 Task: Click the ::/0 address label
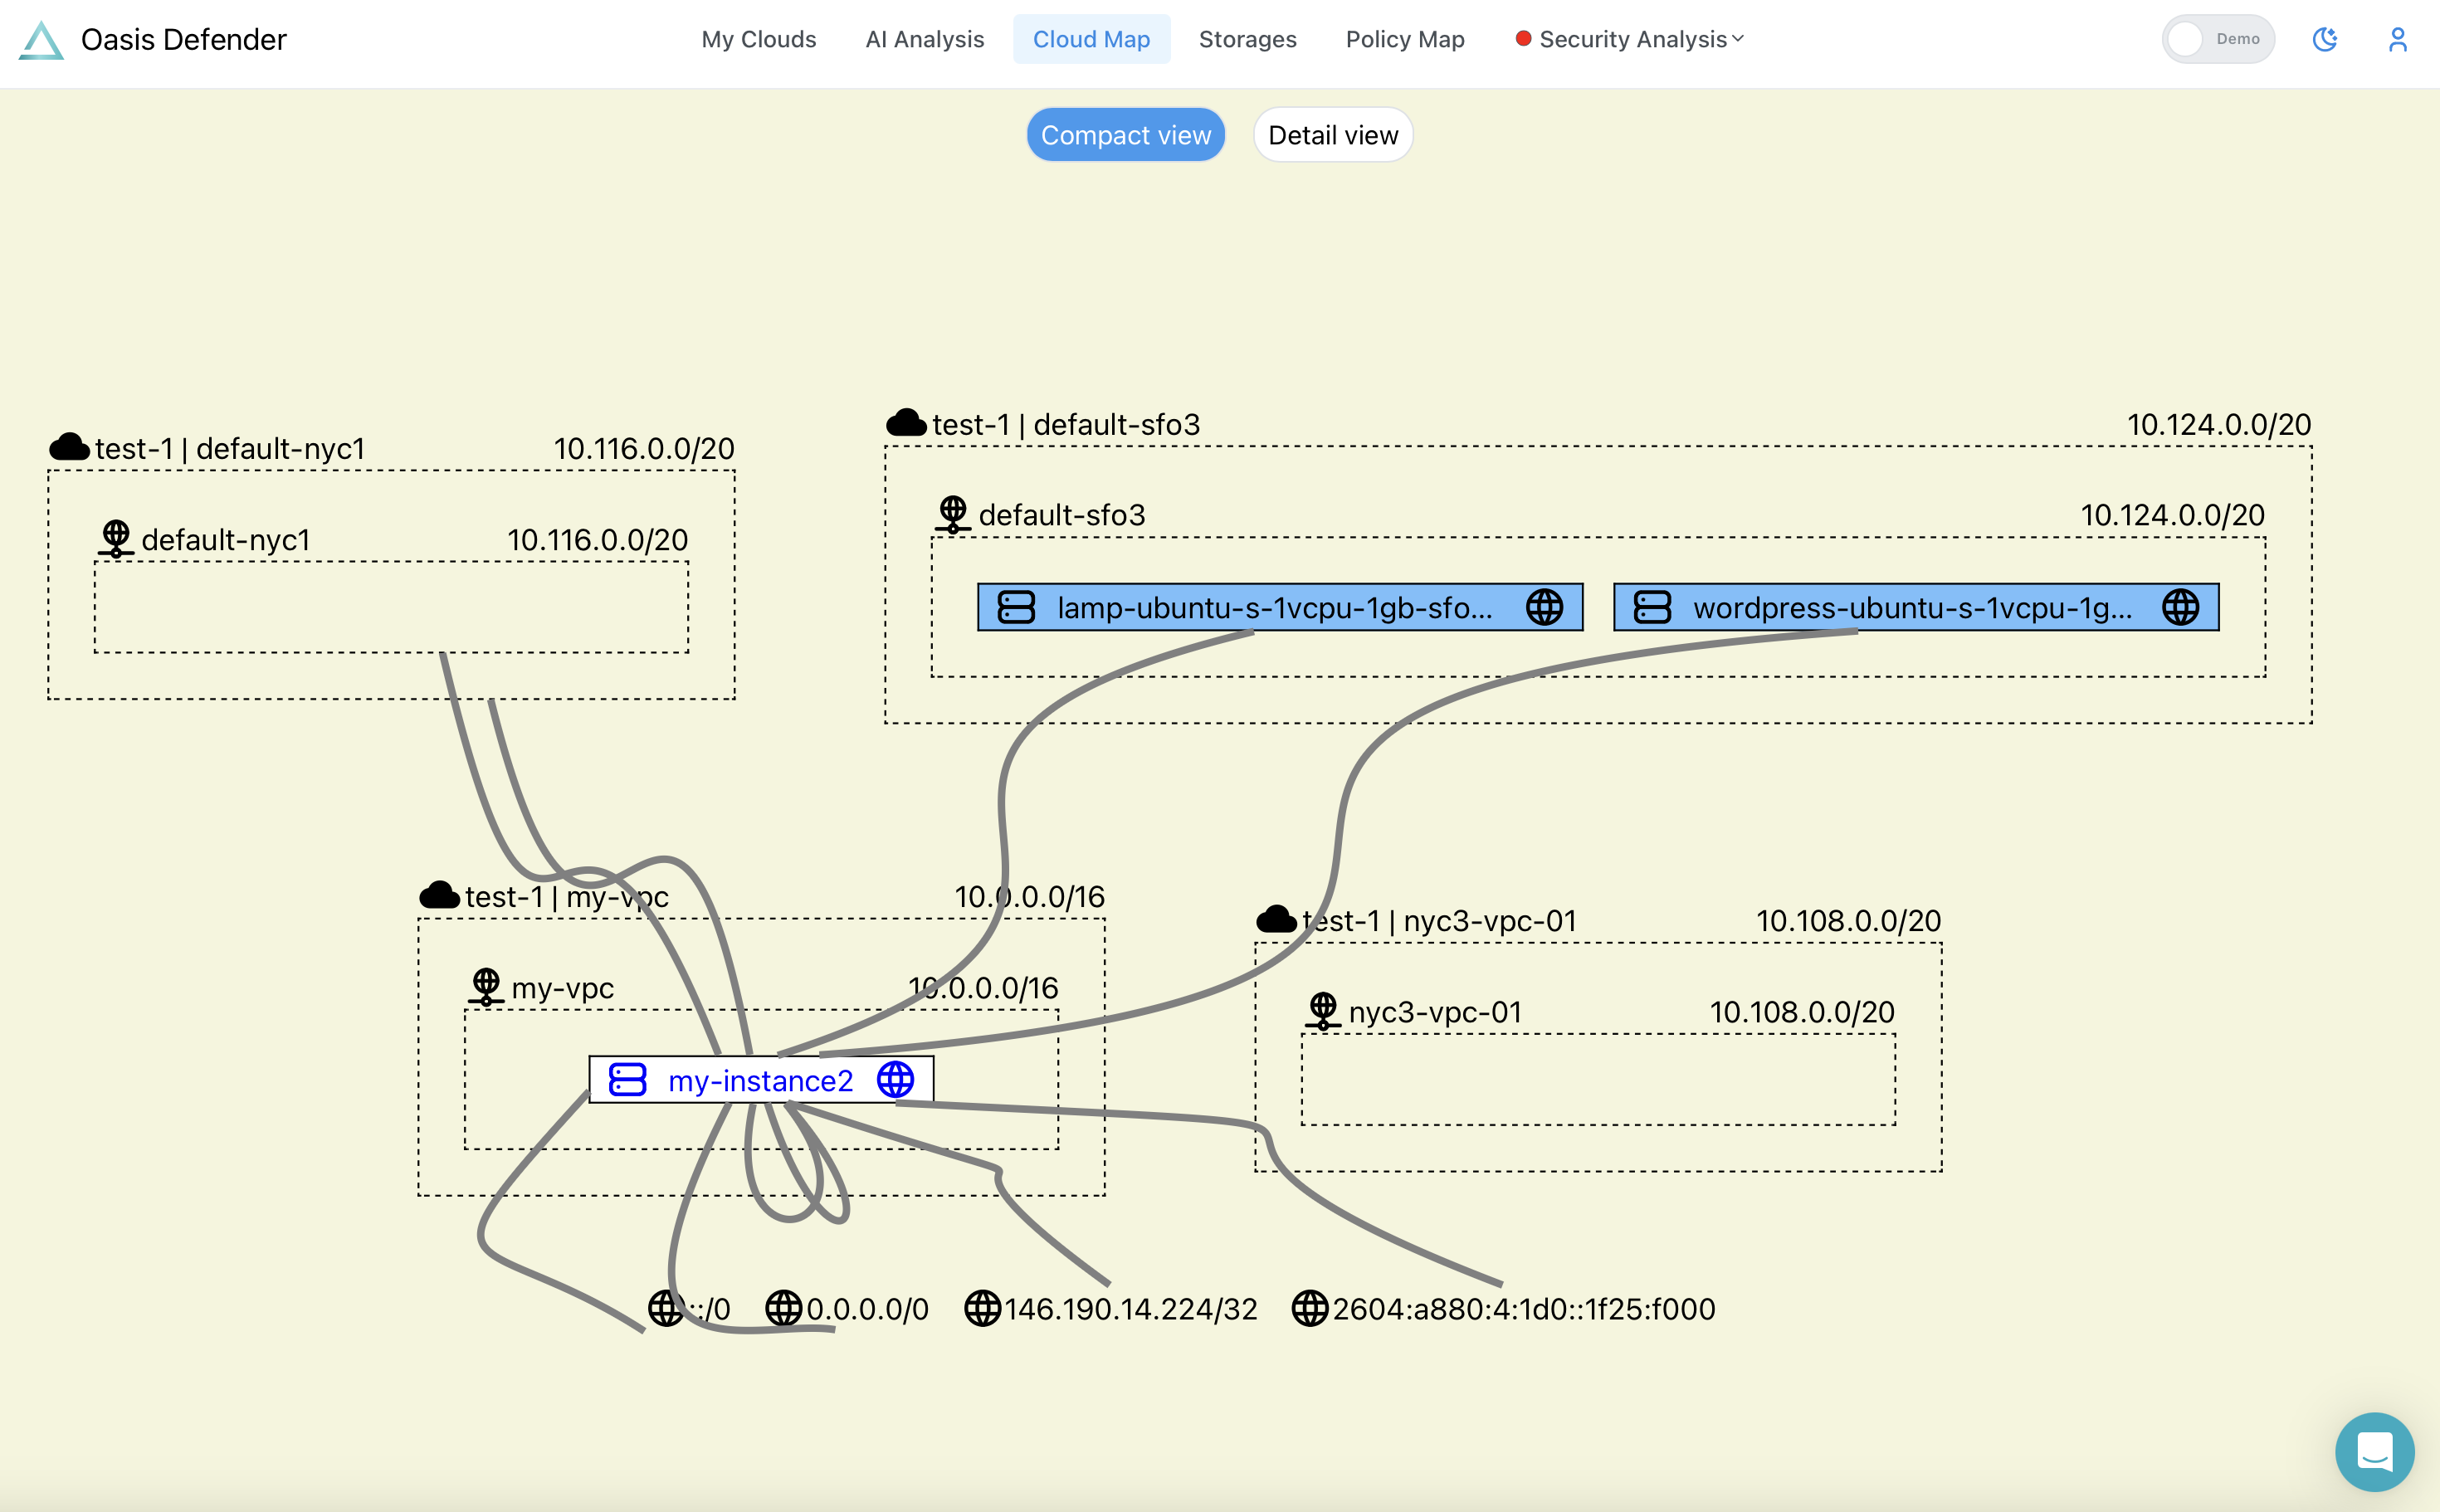[x=710, y=1309]
